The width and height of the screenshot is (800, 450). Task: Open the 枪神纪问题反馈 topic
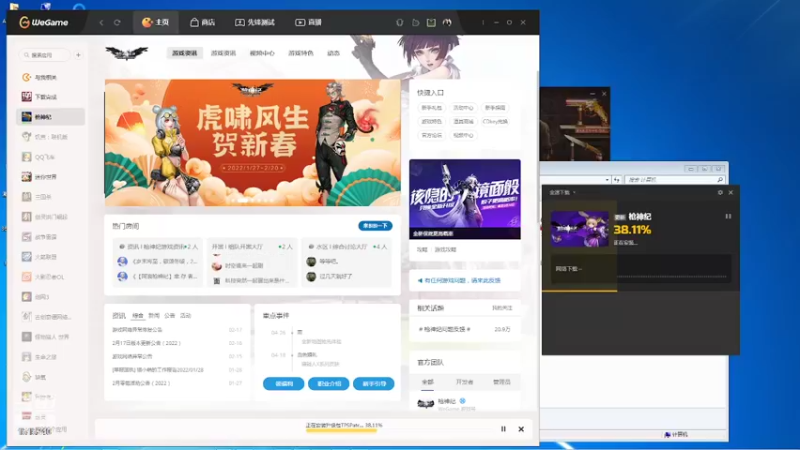[444, 330]
